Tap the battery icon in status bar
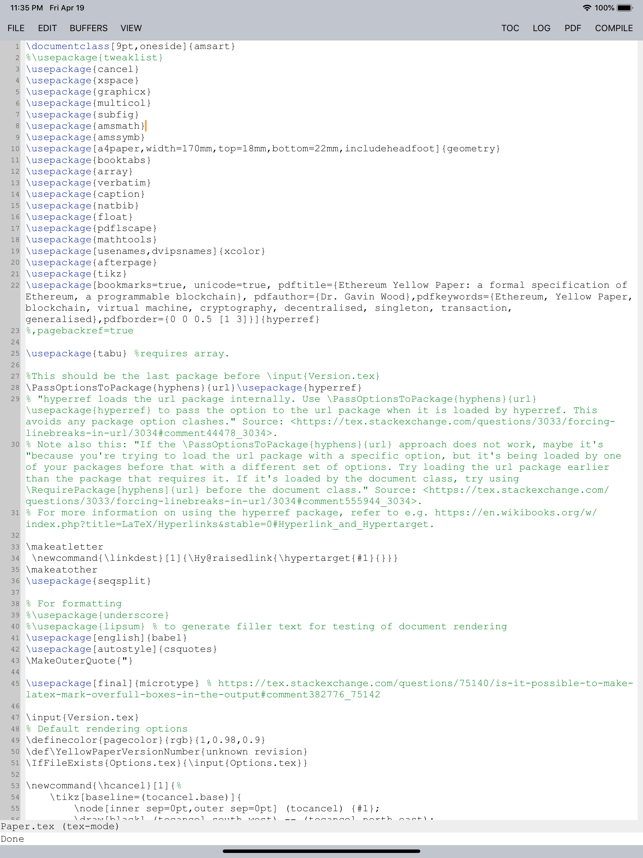Image resolution: width=643 pixels, height=858 pixels. (x=625, y=8)
